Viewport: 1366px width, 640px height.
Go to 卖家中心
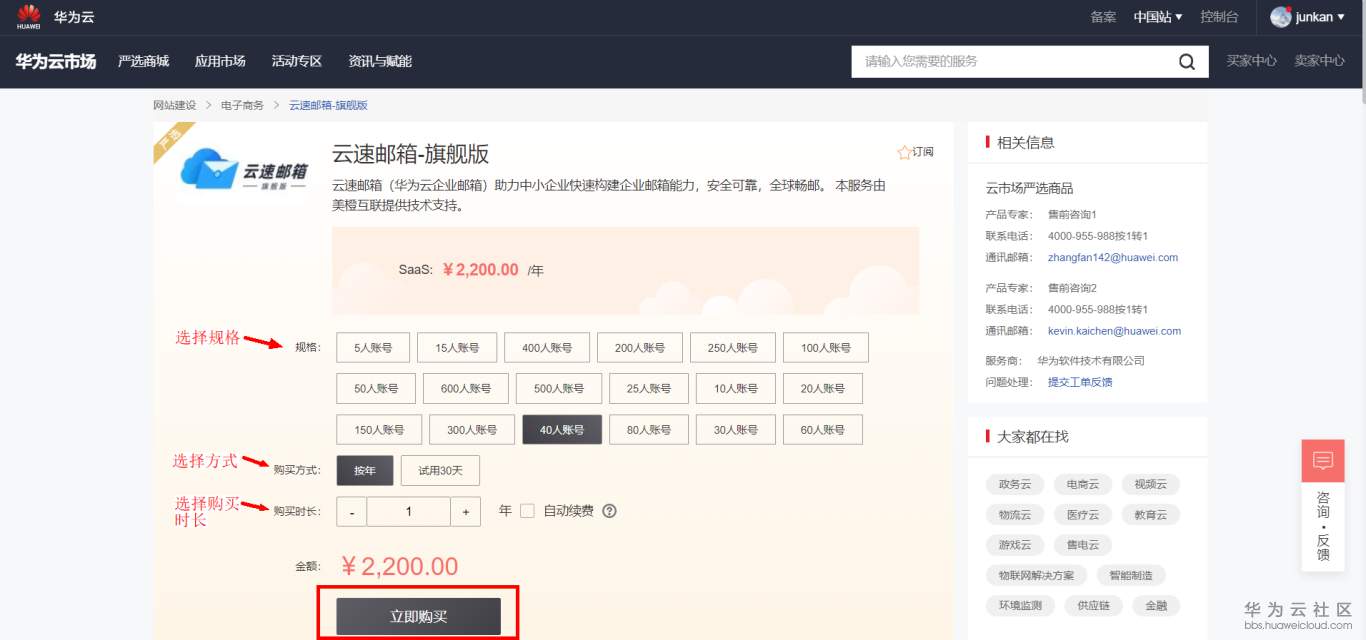pyautogui.click(x=1320, y=61)
